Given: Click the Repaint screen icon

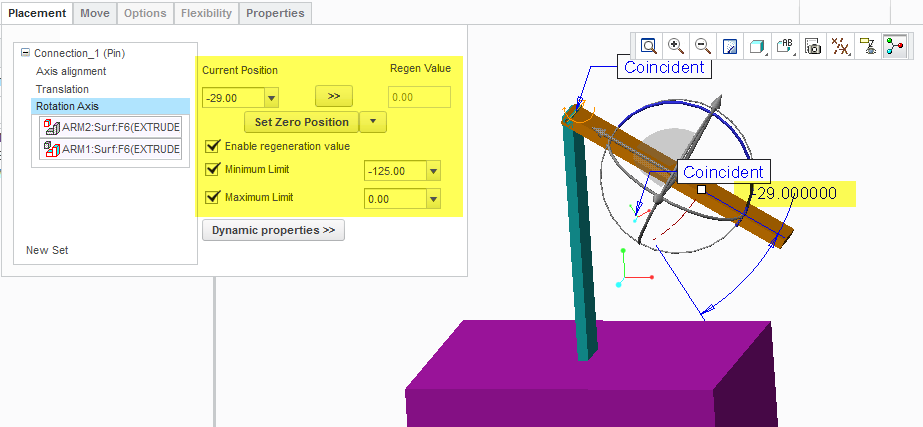Looking at the screenshot, I should (x=730, y=46).
